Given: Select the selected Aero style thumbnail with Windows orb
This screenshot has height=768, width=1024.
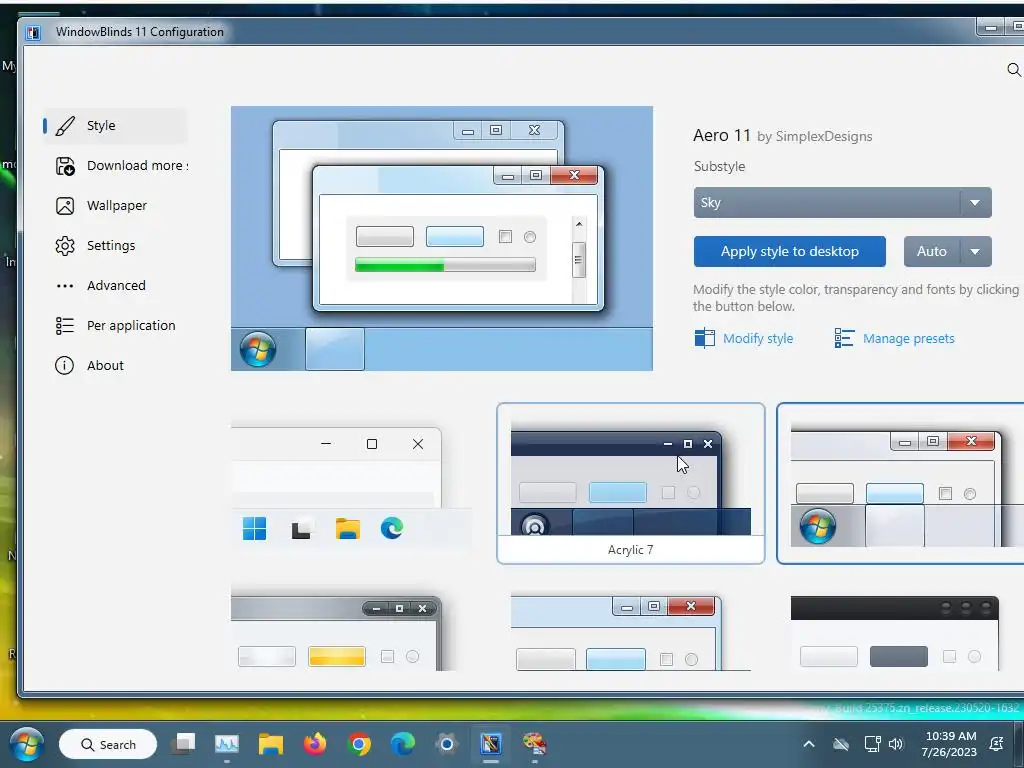Looking at the screenshot, I should click(x=900, y=483).
